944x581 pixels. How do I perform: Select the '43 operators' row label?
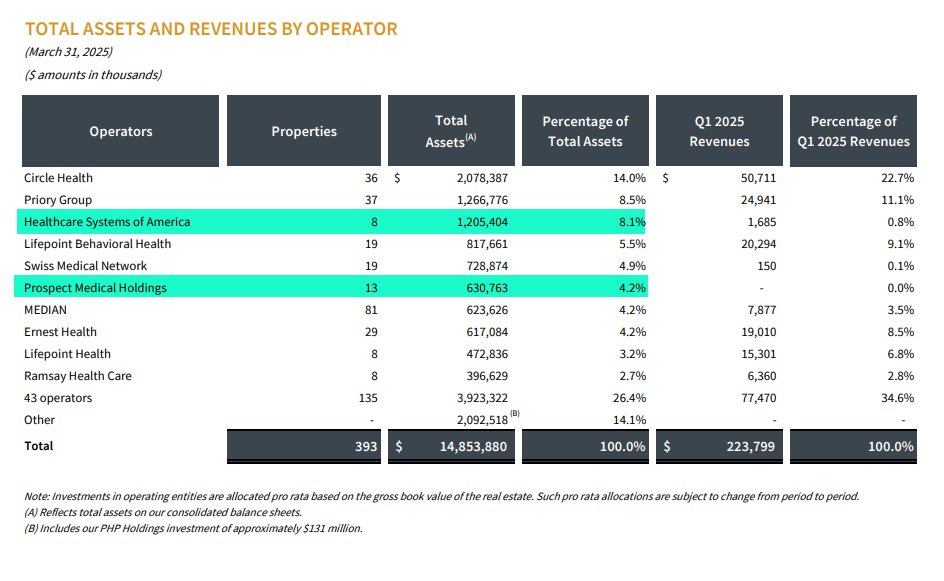[58, 398]
